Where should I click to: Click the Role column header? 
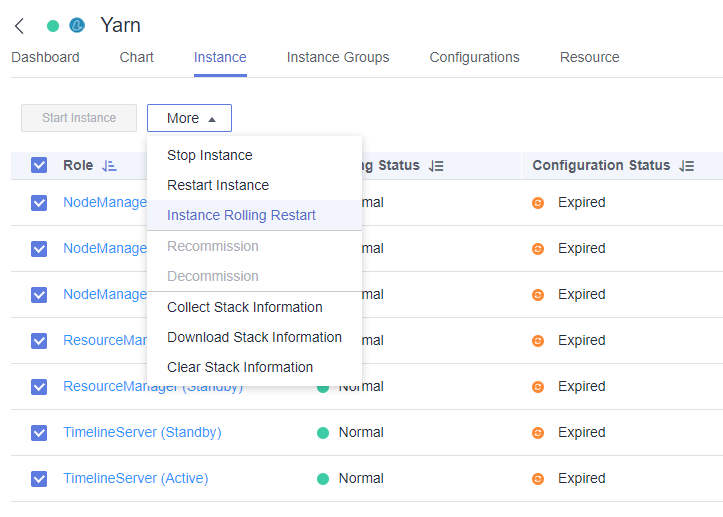coord(78,165)
